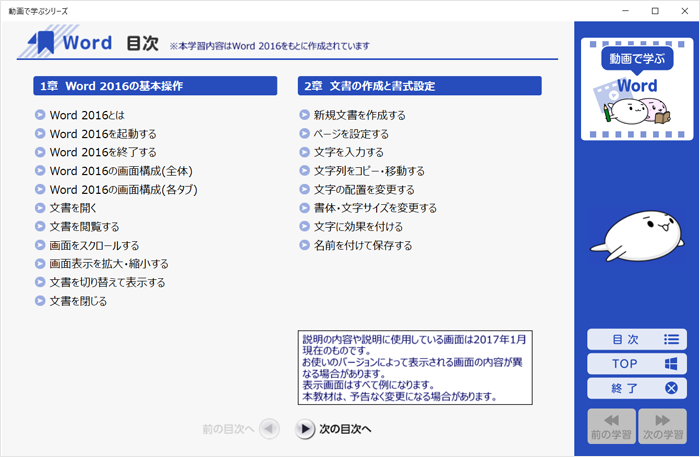Viewport: 700px width, 457px height.
Task: Open lesson Word 2016を終了する
Action: (x=103, y=152)
